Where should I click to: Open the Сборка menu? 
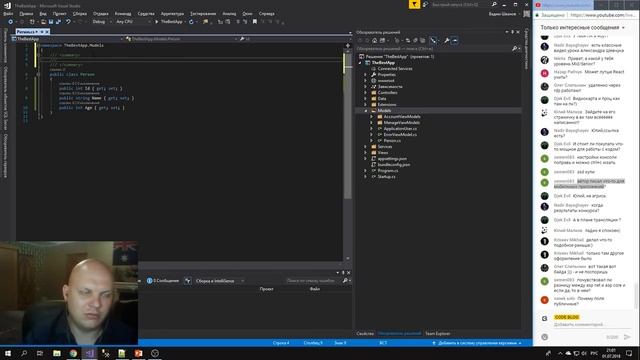(x=80, y=13)
